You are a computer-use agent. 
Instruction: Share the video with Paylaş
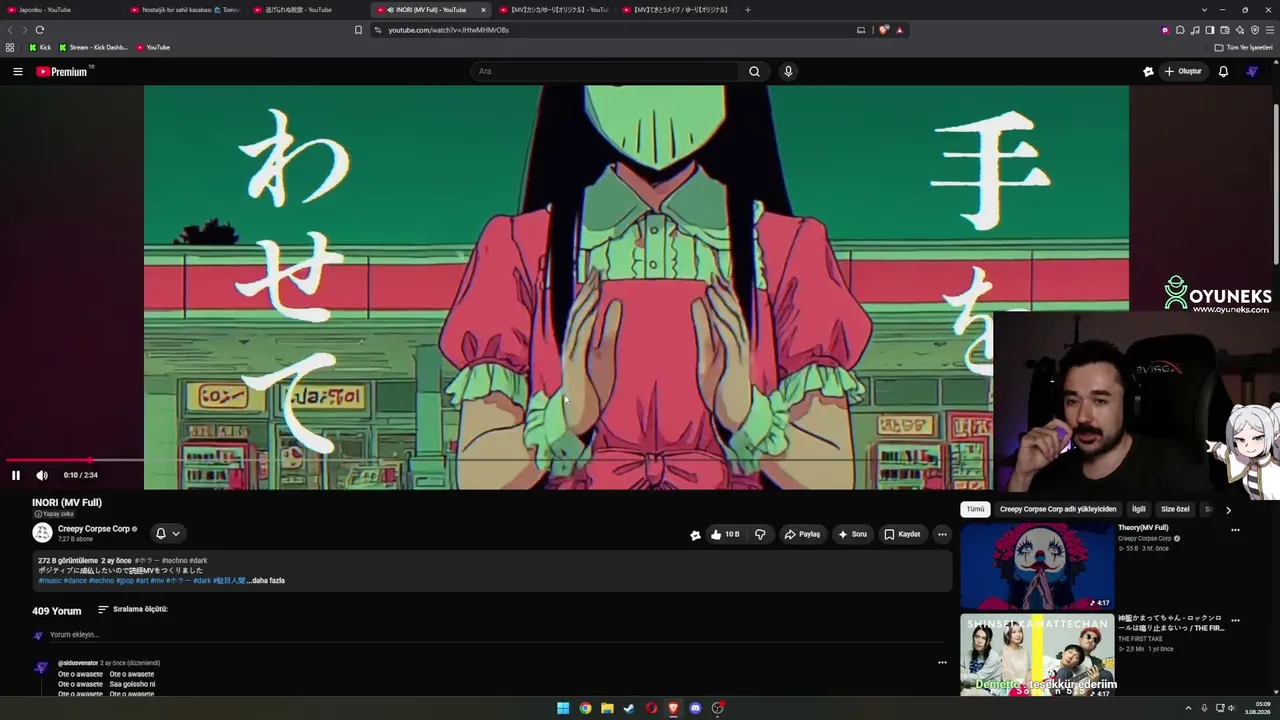click(x=802, y=534)
